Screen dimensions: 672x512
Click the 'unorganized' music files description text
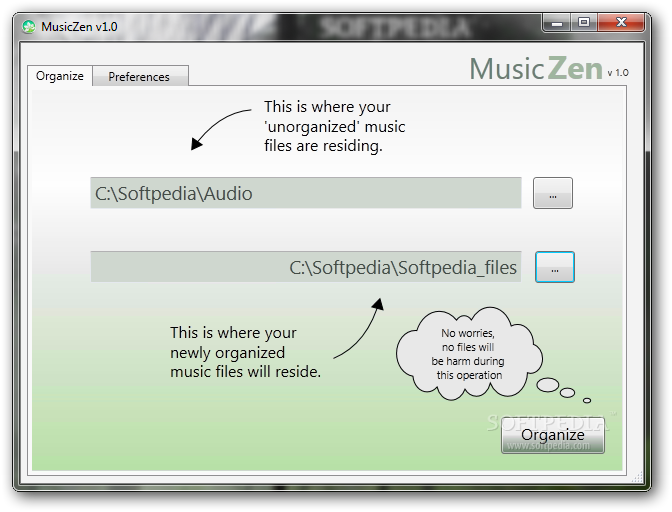click(334, 126)
